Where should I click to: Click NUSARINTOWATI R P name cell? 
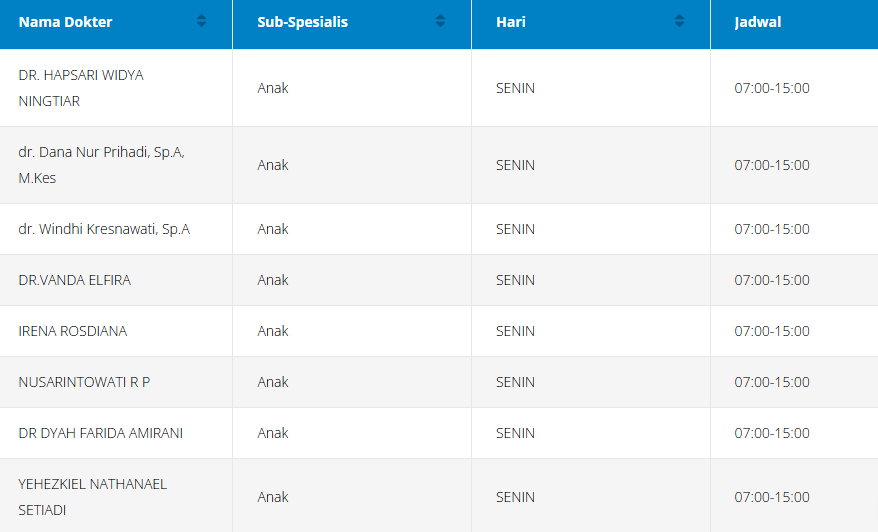(x=84, y=382)
